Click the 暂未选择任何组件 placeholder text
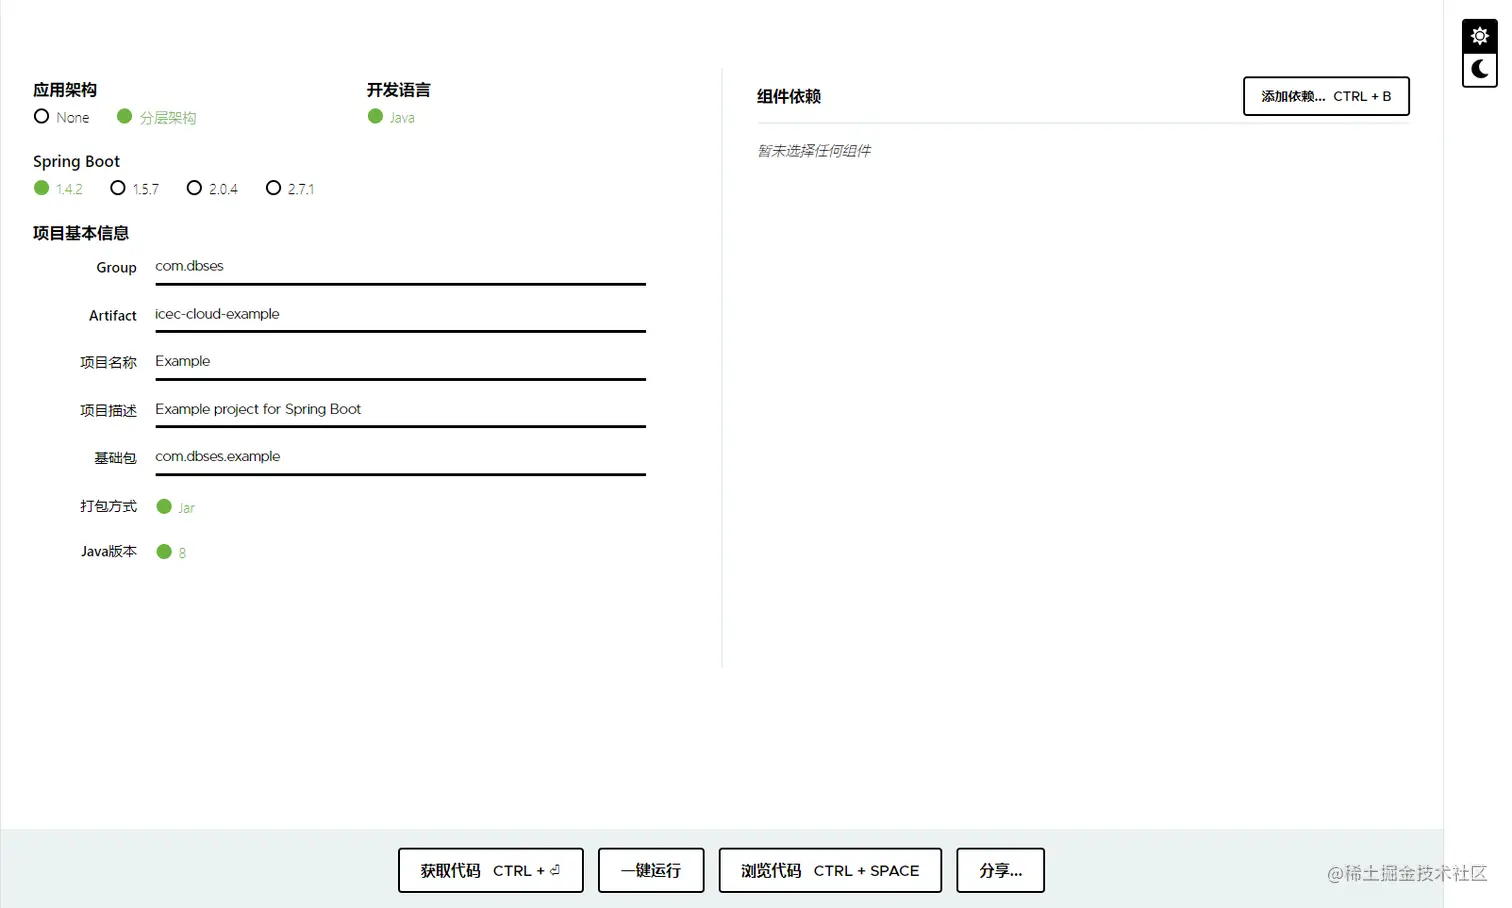 pos(814,151)
